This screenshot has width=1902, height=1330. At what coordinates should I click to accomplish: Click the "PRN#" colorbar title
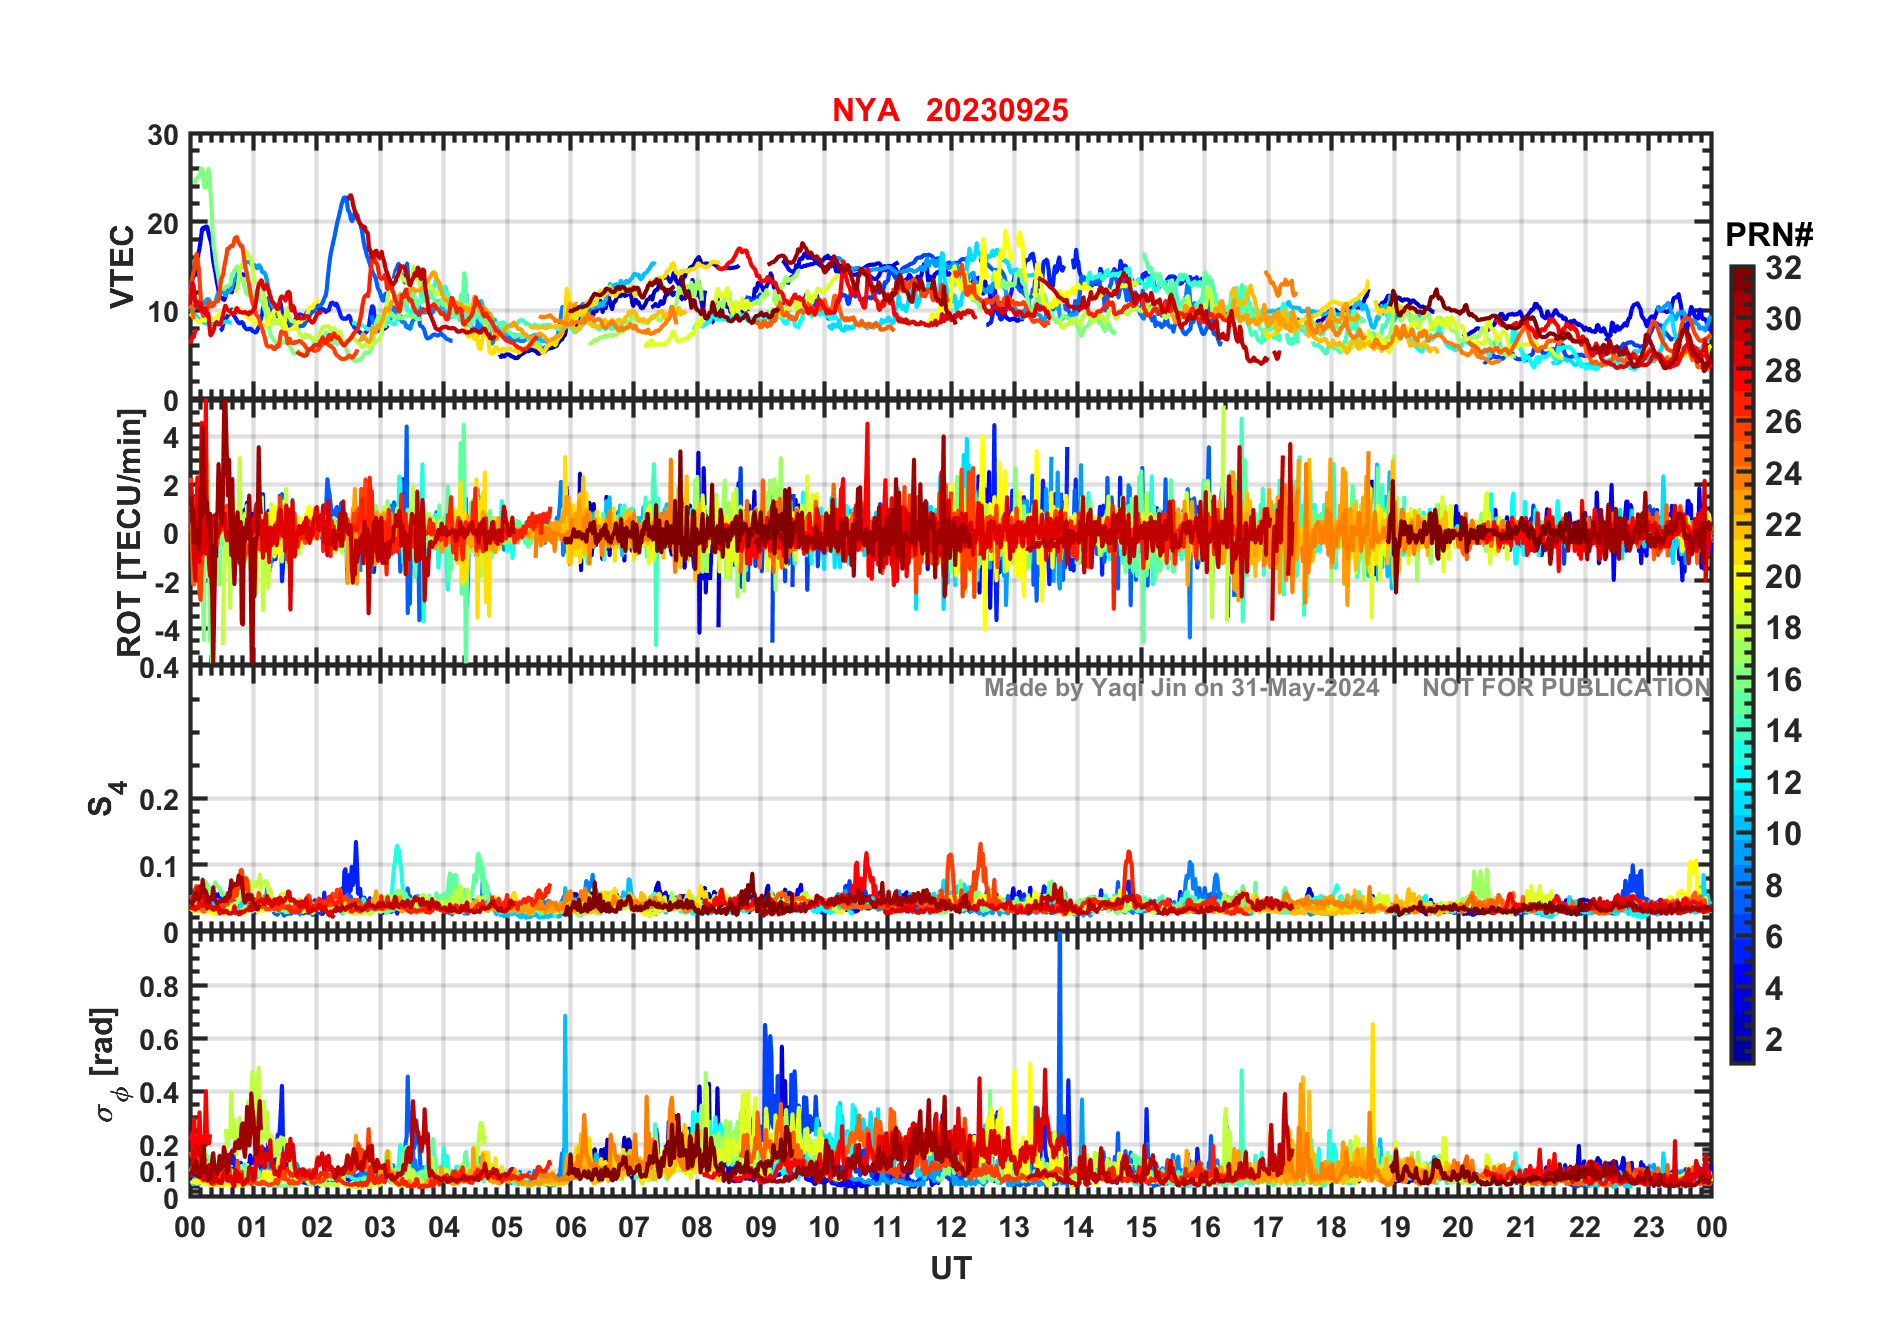point(1769,235)
